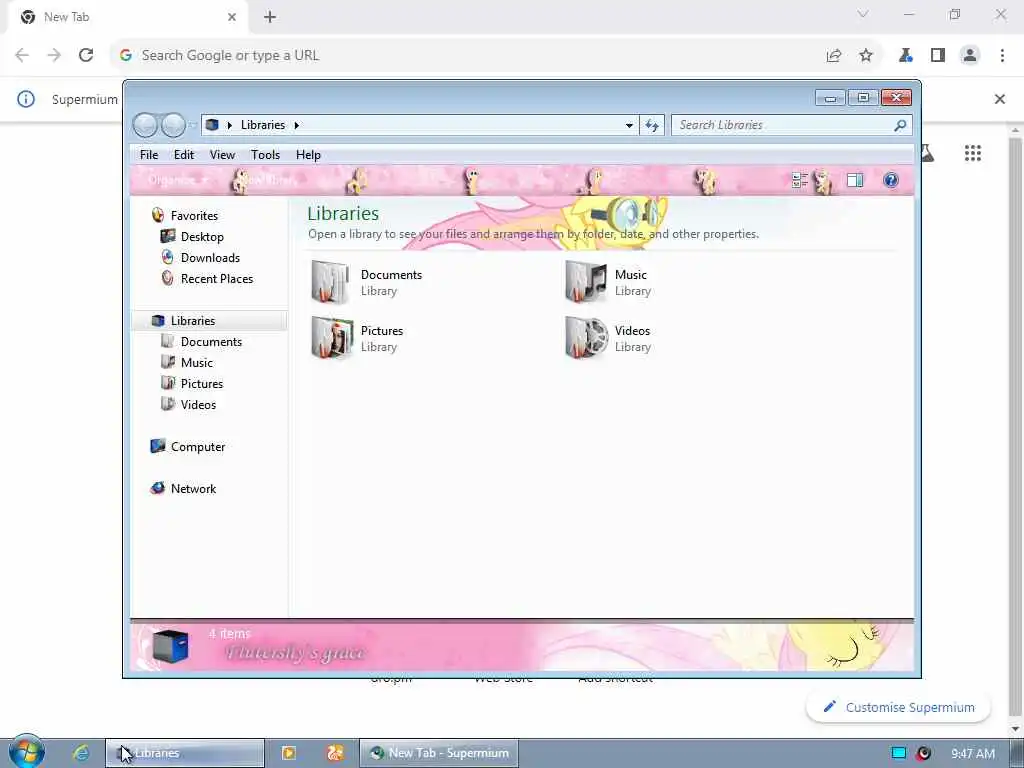Screen dimensions: 1024x768
Task: Select the Pictures library icon
Action: (x=332, y=338)
